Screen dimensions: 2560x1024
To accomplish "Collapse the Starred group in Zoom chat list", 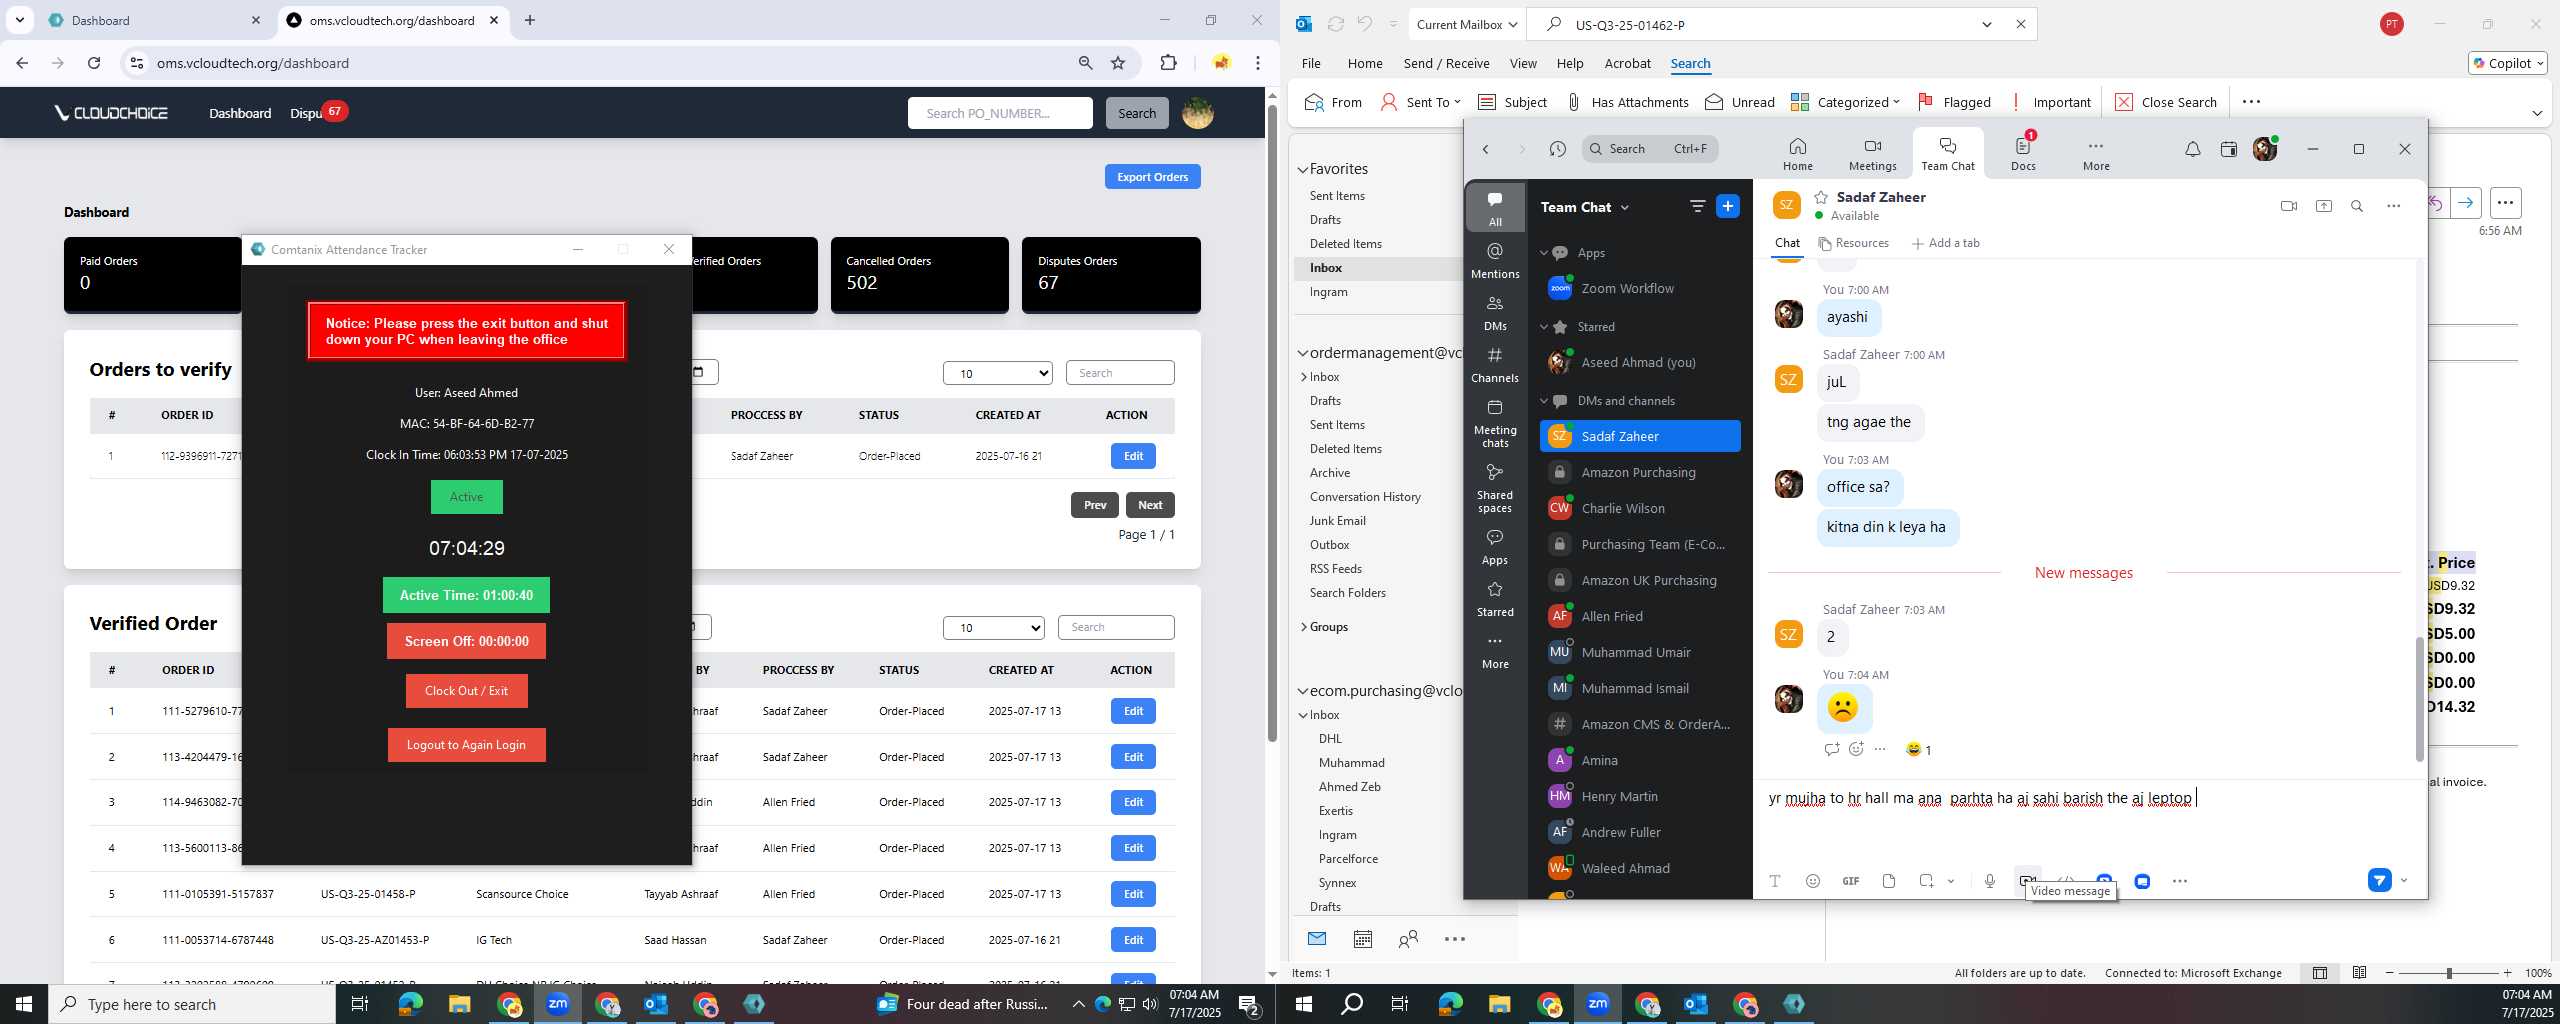I will tap(1544, 327).
